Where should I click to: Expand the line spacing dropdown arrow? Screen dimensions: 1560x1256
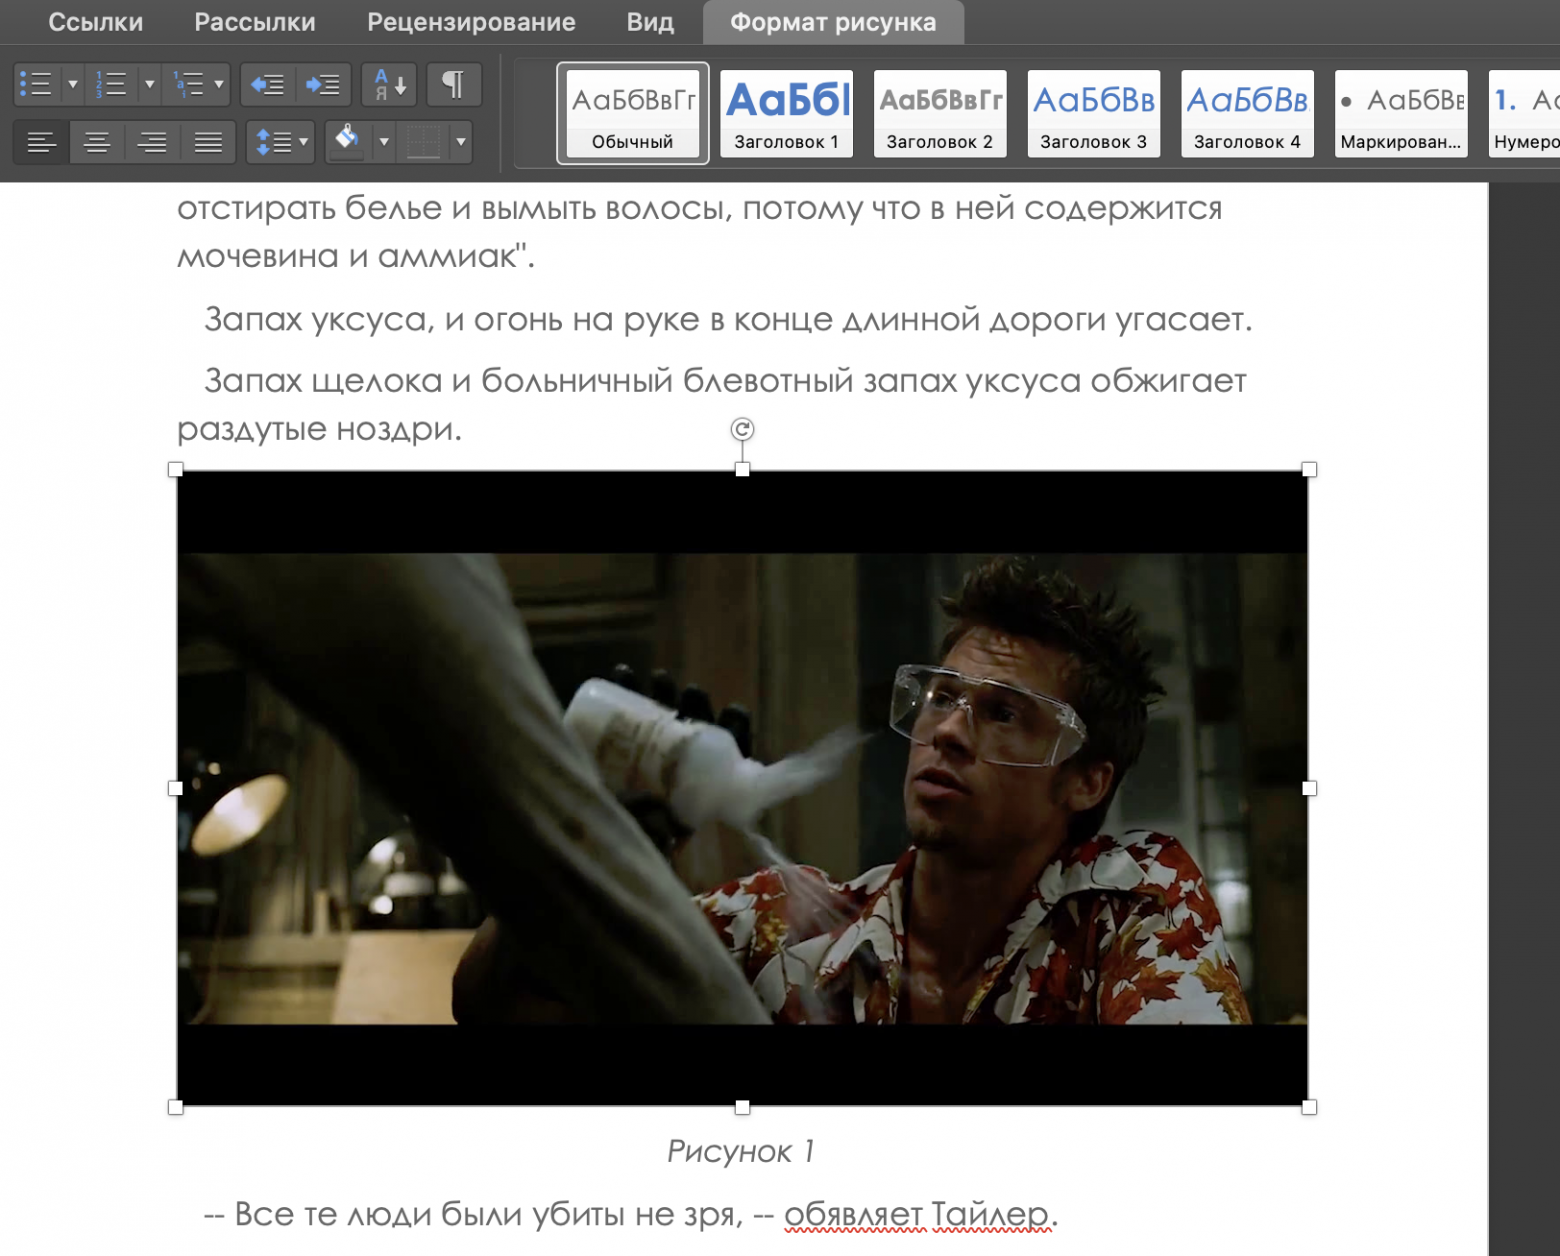(x=304, y=142)
